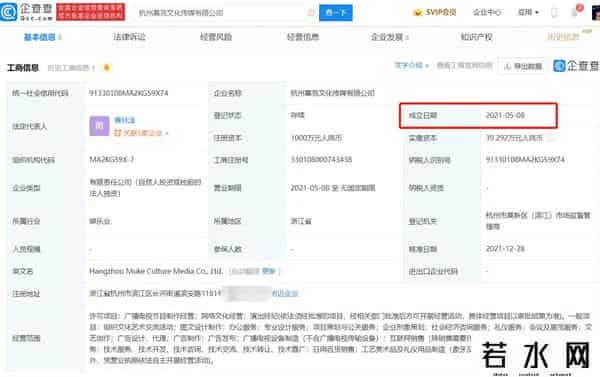Expand the text introduction dropdown above the table

click(x=411, y=65)
